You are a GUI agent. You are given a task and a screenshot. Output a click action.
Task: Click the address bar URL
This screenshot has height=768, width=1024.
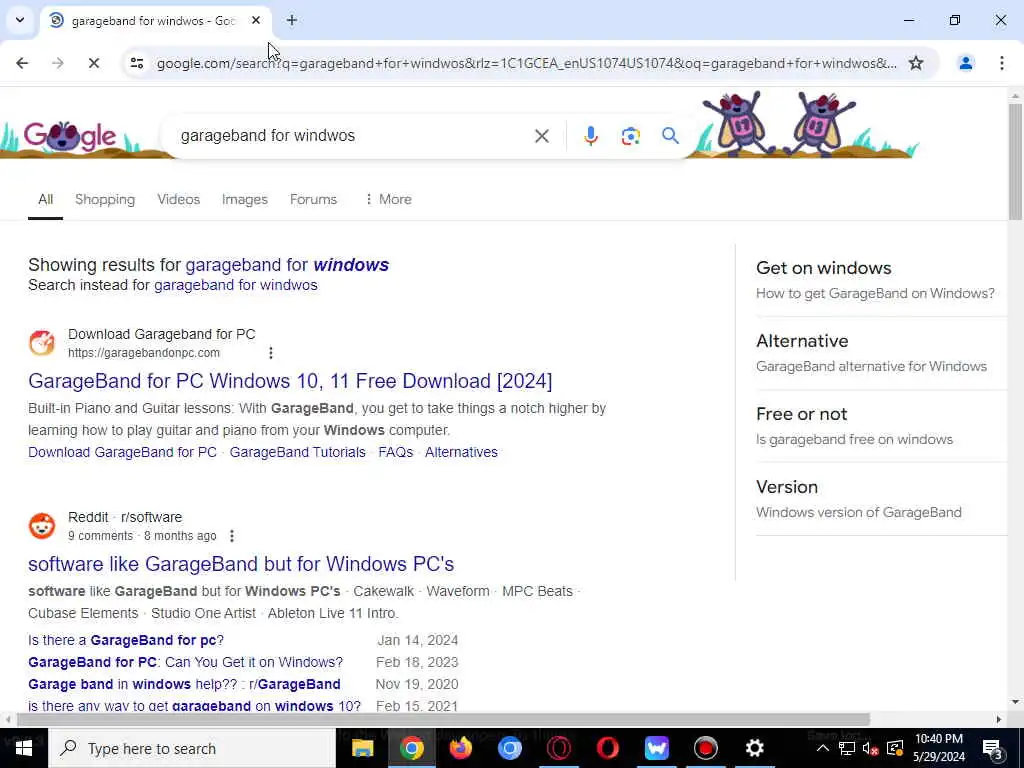click(526, 63)
